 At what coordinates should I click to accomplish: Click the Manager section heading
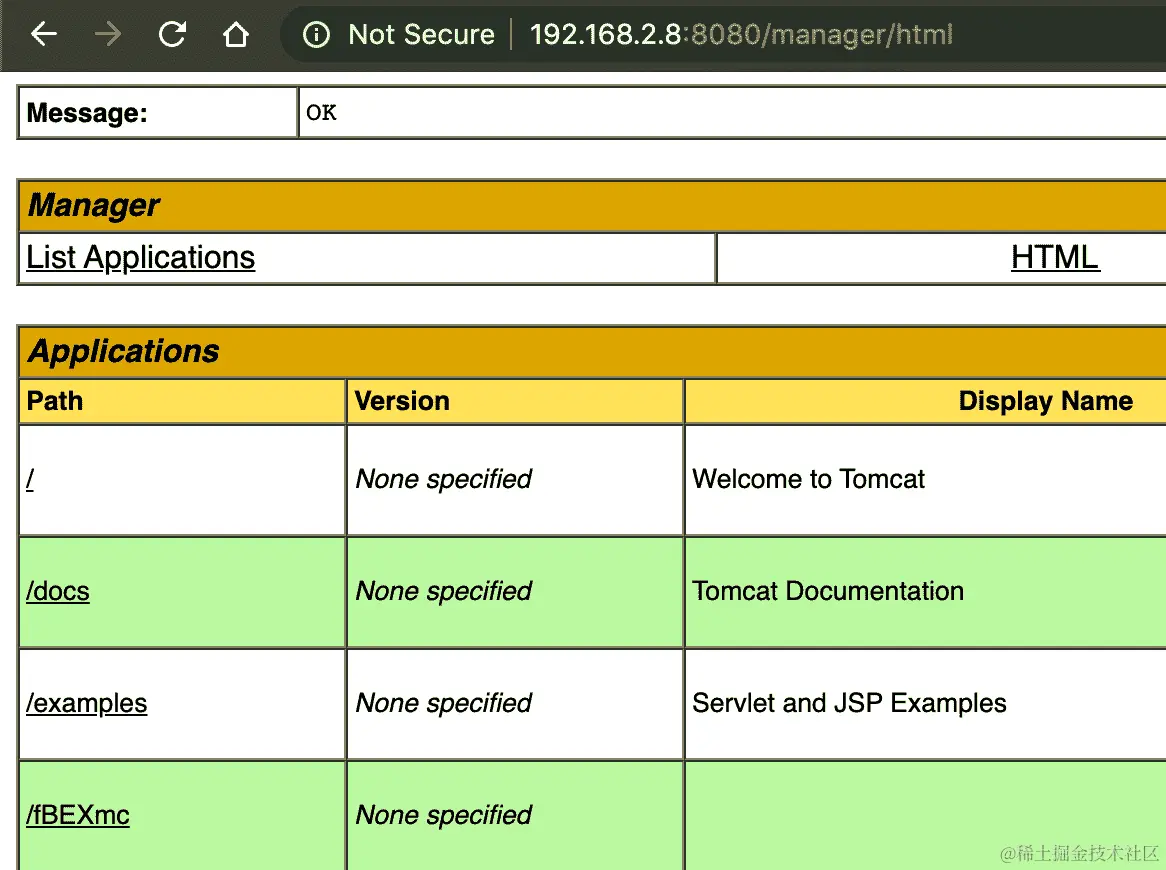94,205
